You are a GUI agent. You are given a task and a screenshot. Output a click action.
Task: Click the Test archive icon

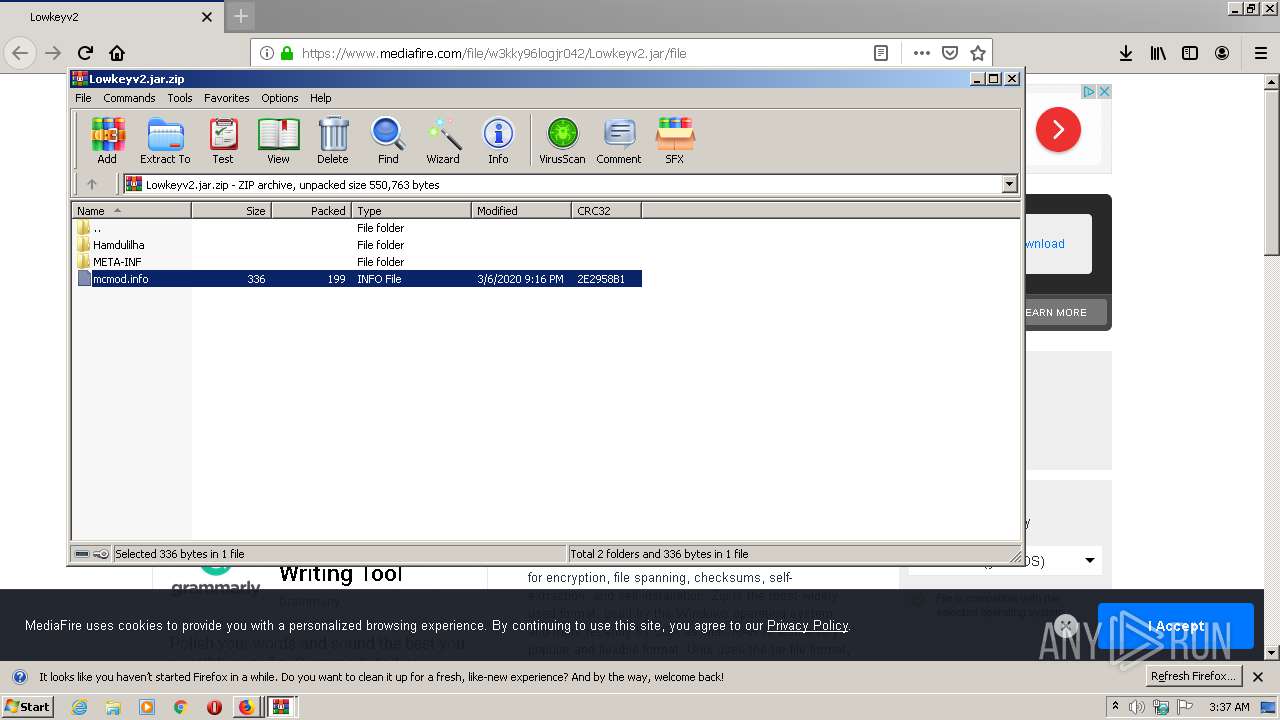pyautogui.click(x=223, y=140)
